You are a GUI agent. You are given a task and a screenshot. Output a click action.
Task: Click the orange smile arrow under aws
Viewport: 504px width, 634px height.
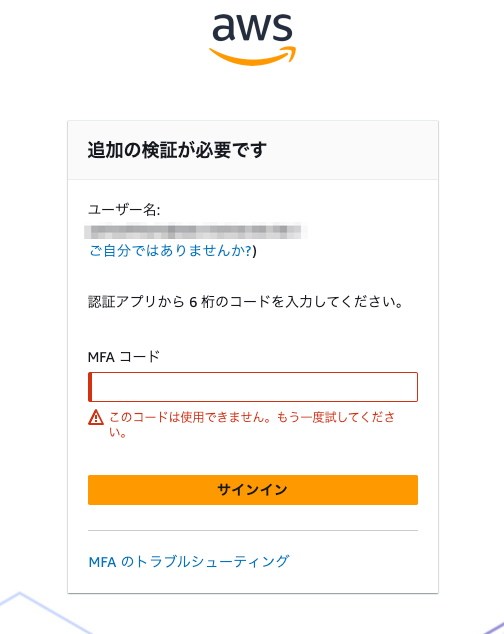[x=252, y=57]
